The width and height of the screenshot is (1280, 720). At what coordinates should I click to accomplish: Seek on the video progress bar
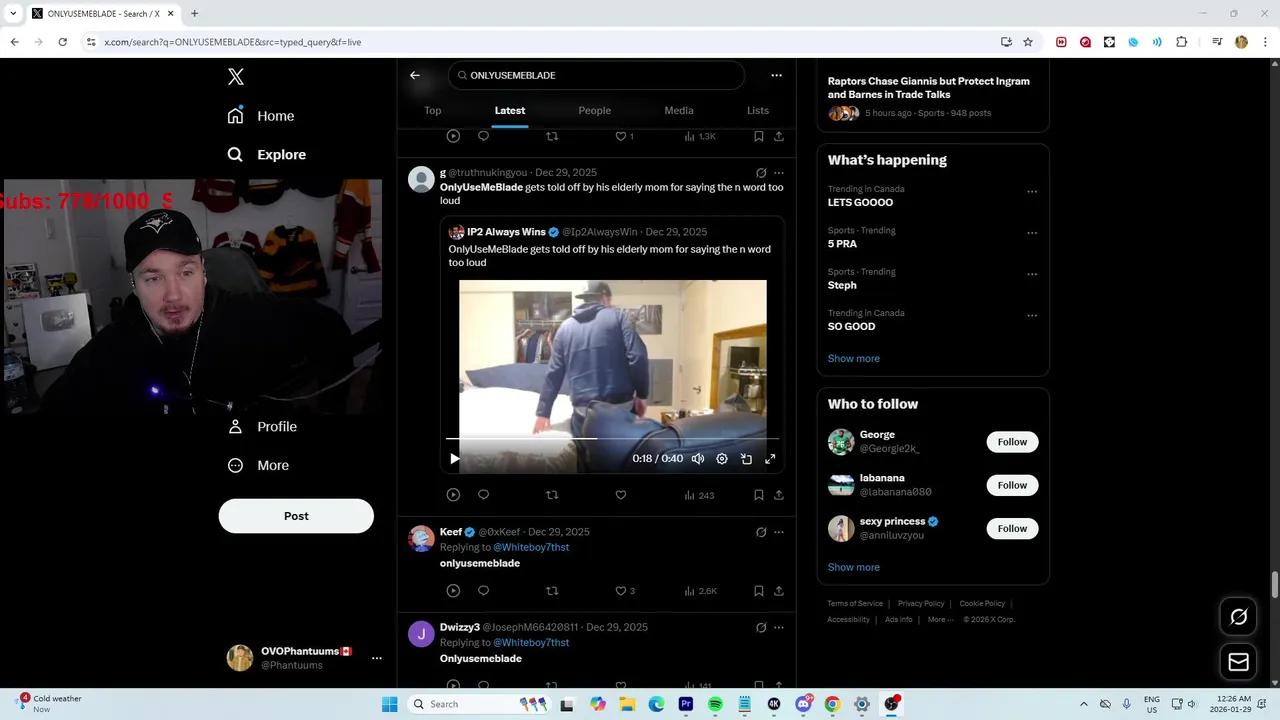[612, 438]
